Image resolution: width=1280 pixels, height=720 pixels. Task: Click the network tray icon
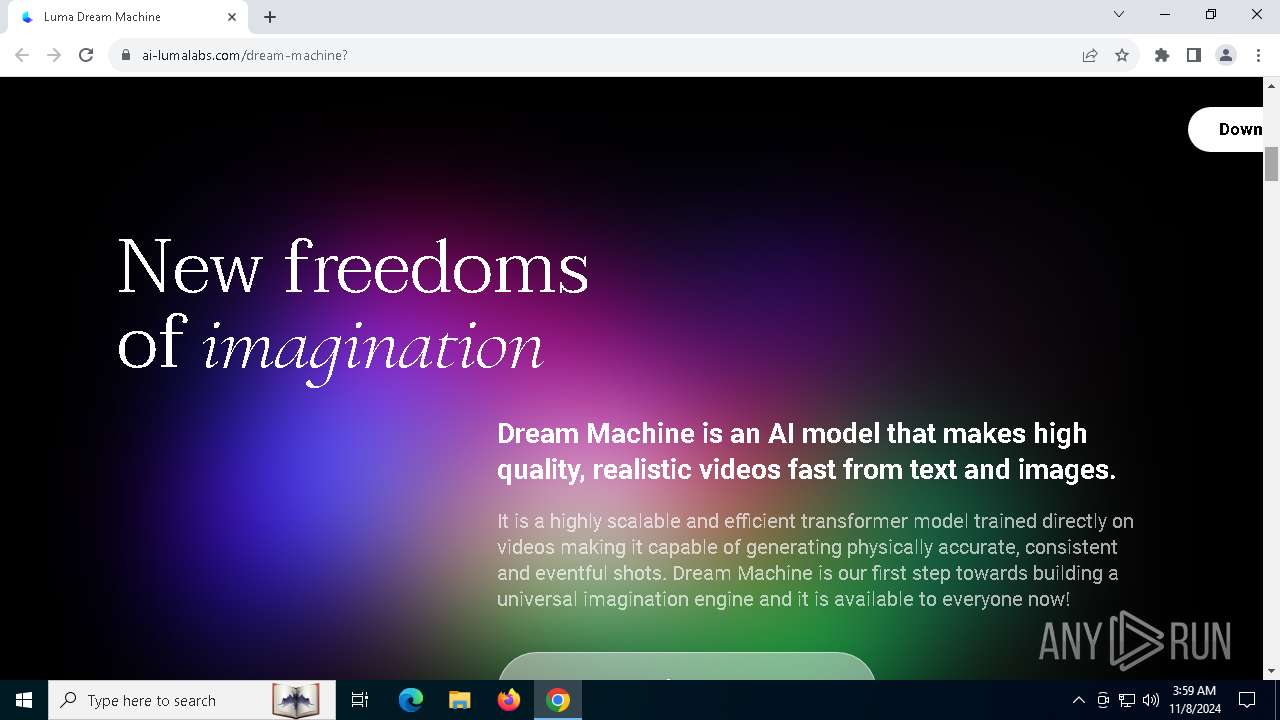pyautogui.click(x=1127, y=700)
